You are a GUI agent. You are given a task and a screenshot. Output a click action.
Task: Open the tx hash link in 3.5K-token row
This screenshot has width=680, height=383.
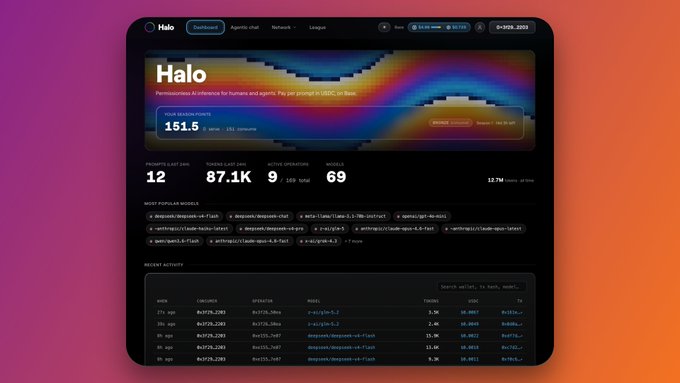point(512,312)
